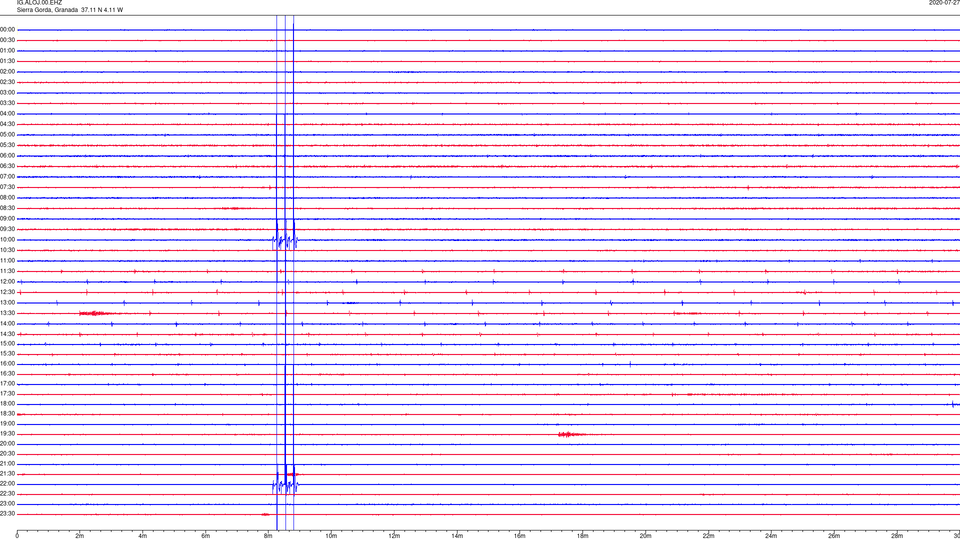Screen dimensions: 960x540
Task: Click the station code IG.ALOJ.00.EHZ
Action: (x=39, y=3)
